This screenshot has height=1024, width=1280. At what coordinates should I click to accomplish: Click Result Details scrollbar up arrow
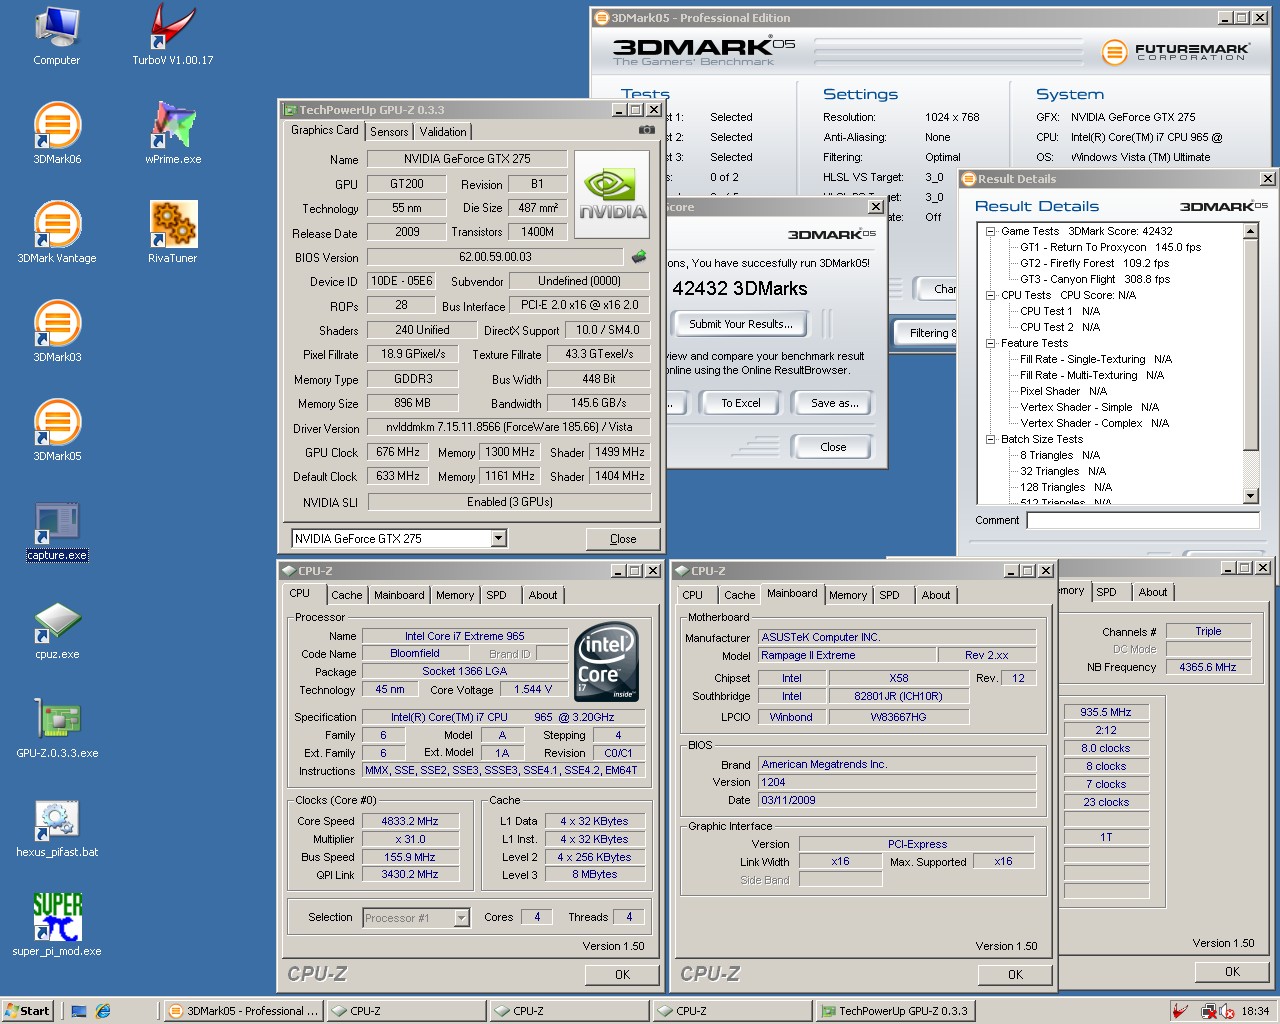1250,231
